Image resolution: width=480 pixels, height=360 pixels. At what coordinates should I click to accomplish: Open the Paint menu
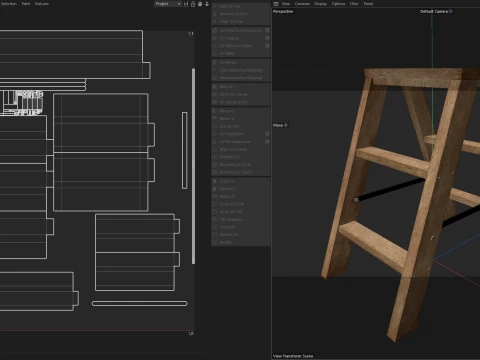[x=26, y=4]
